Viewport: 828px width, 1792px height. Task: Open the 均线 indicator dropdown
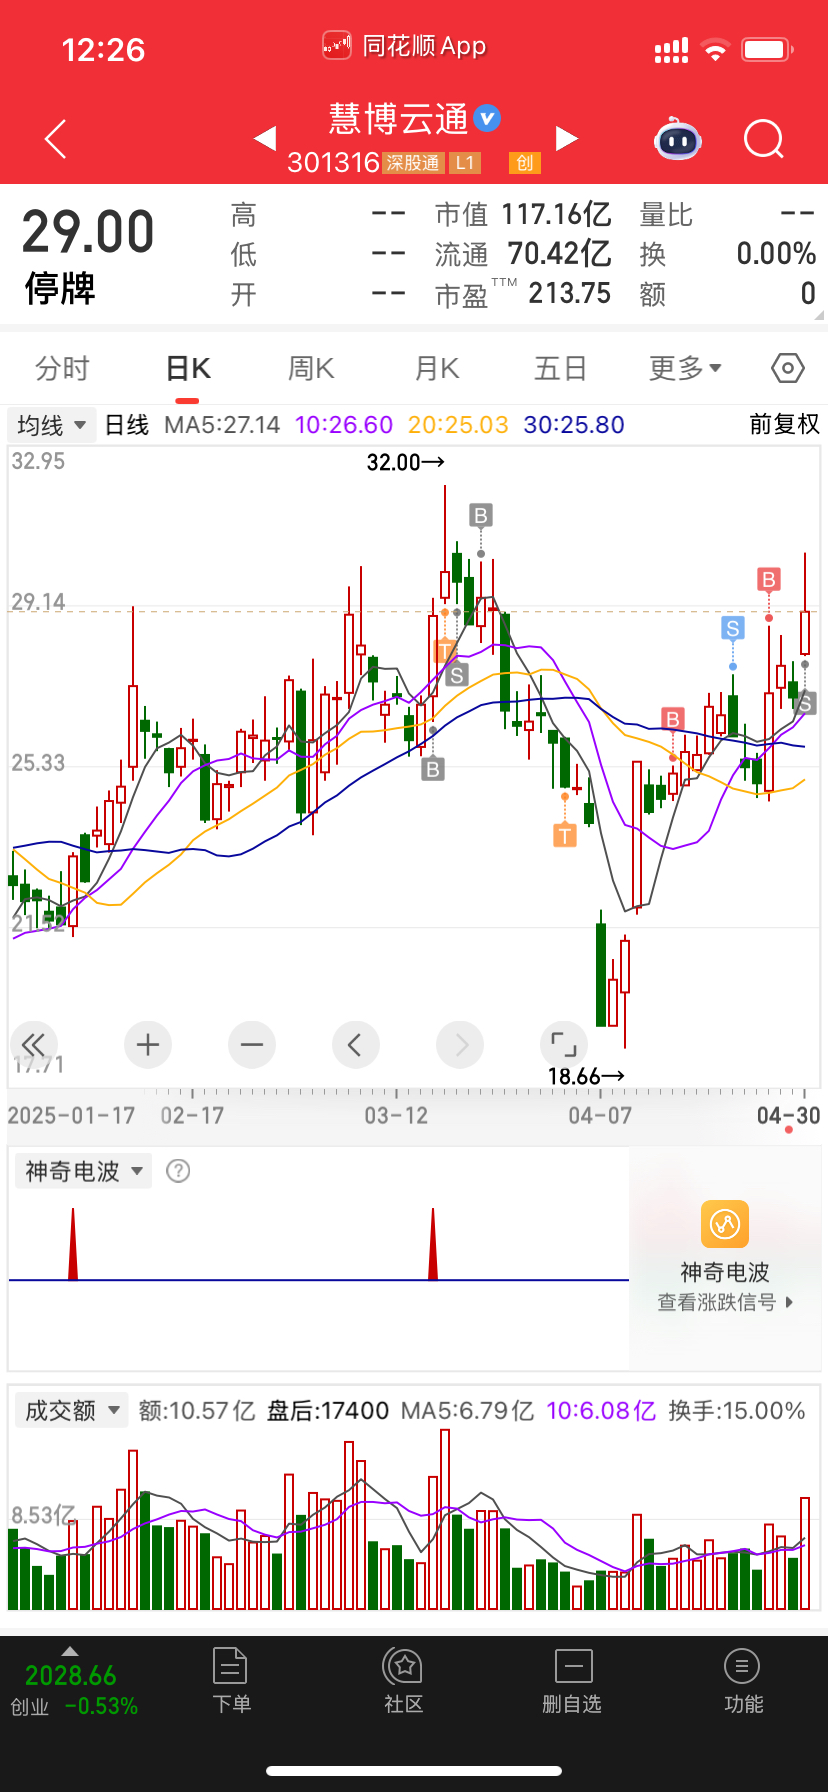point(52,425)
